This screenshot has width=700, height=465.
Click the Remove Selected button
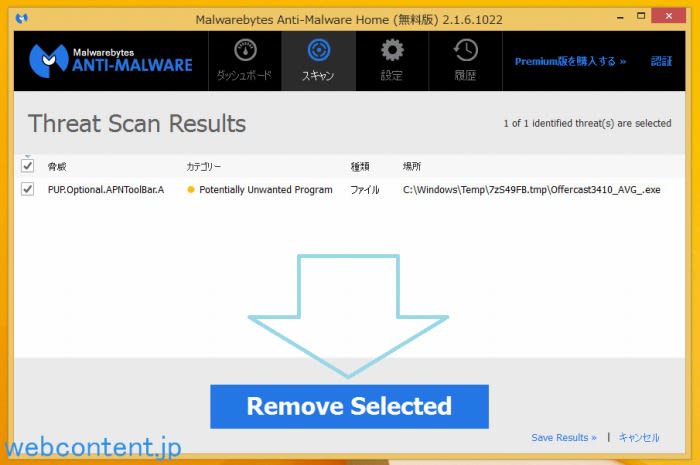349,406
